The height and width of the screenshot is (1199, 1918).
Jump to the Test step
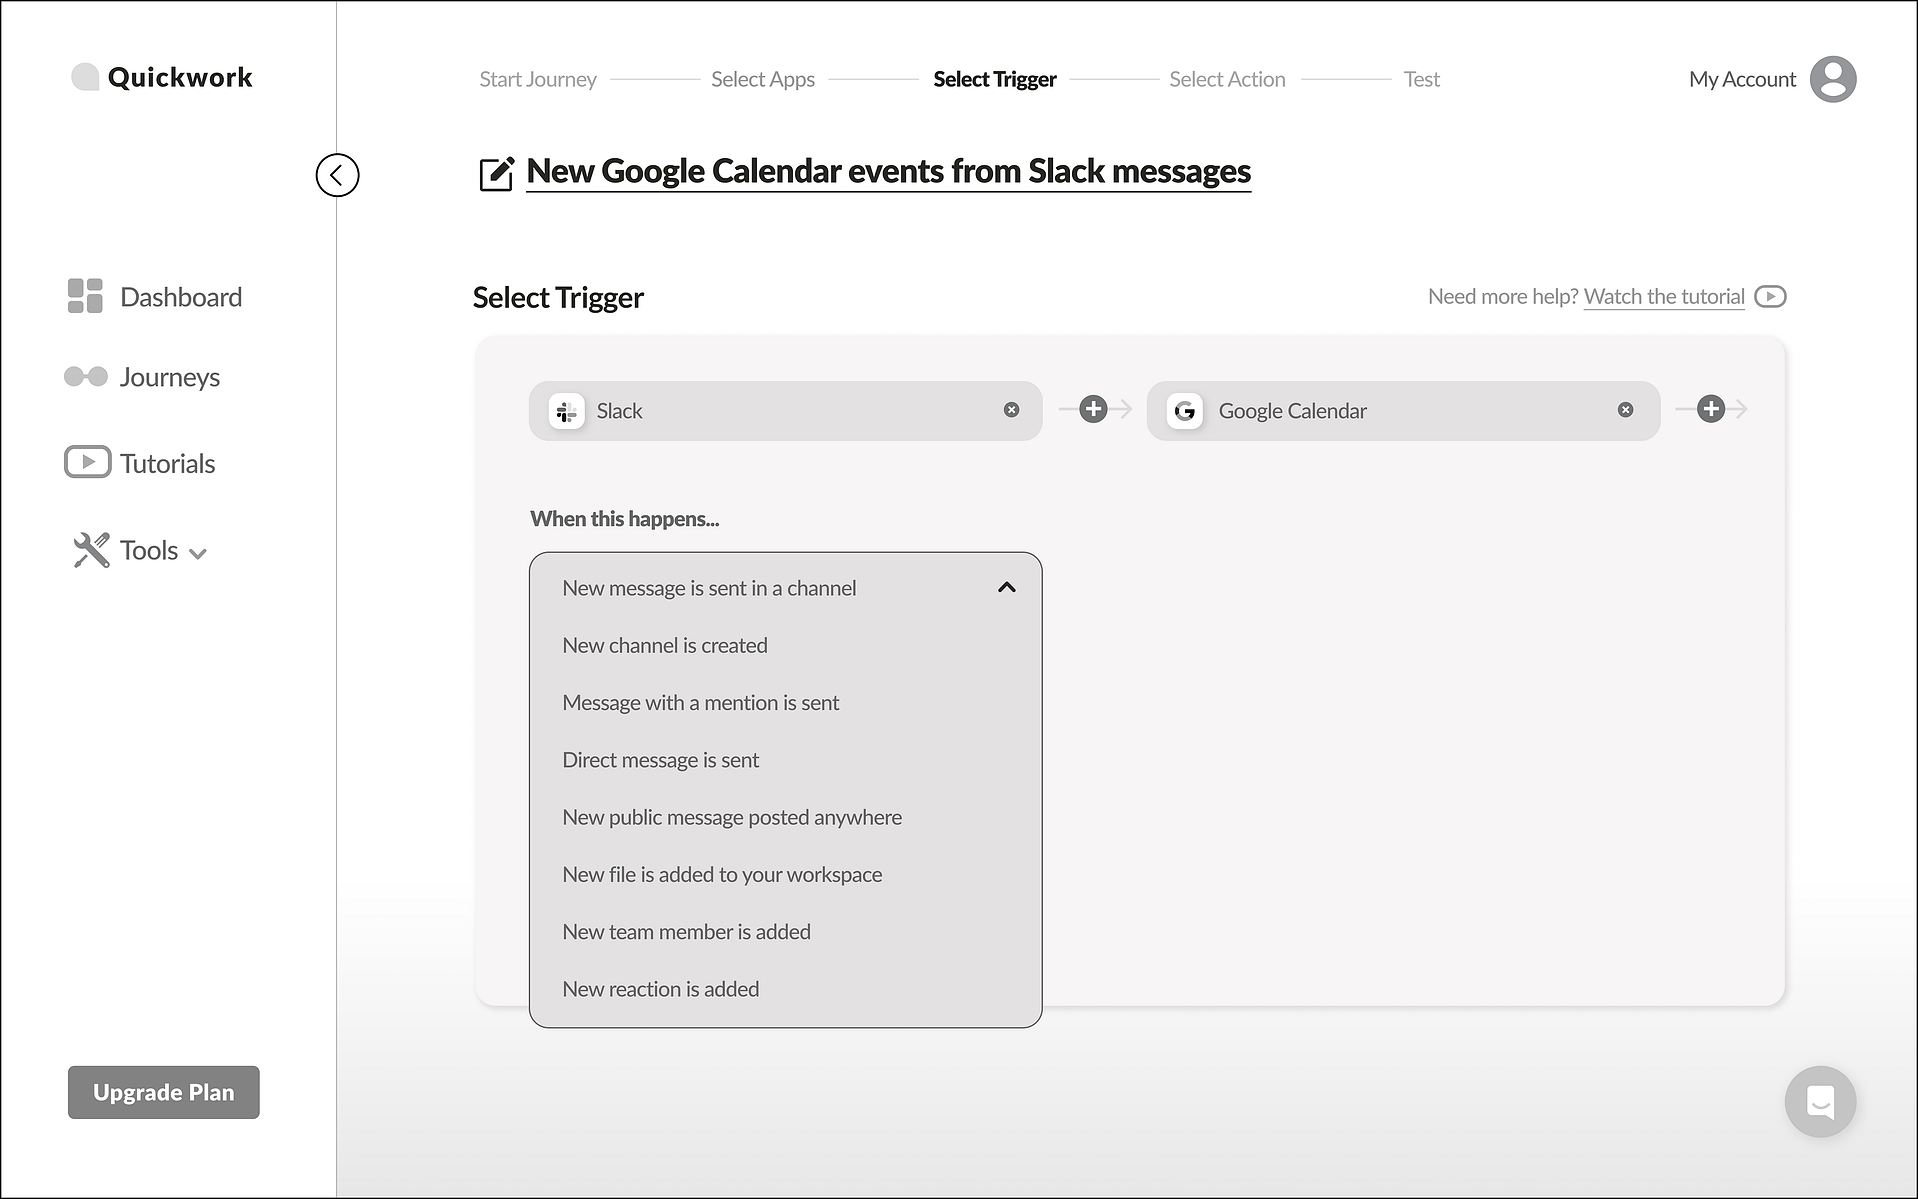click(x=1421, y=79)
